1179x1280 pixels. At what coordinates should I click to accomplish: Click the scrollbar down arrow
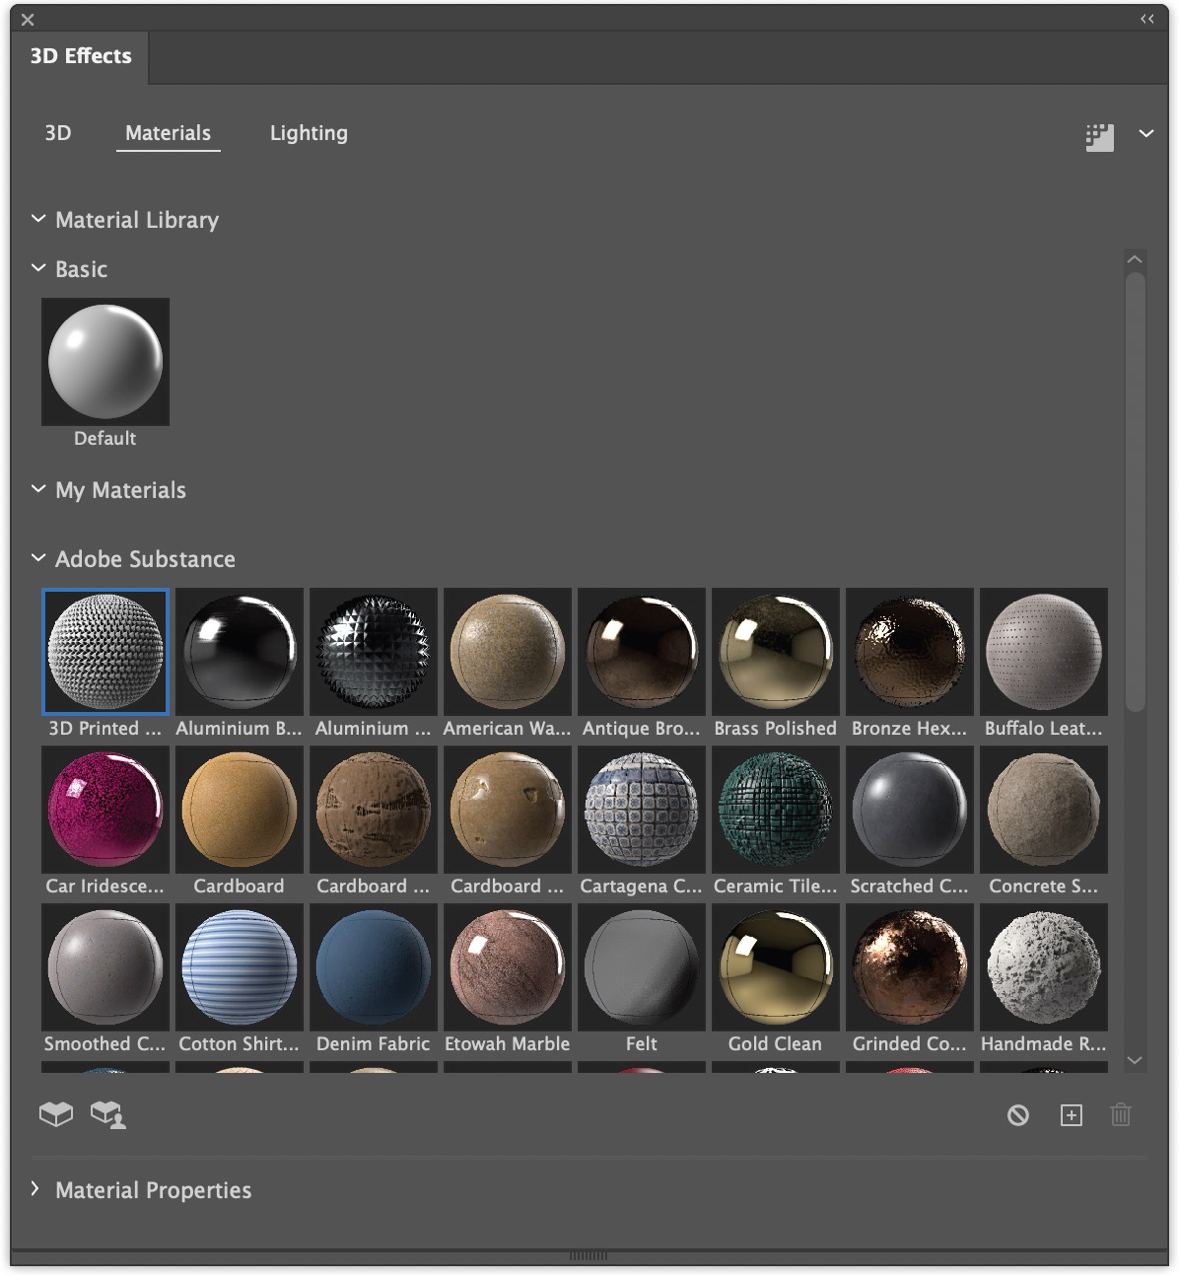point(1134,1060)
